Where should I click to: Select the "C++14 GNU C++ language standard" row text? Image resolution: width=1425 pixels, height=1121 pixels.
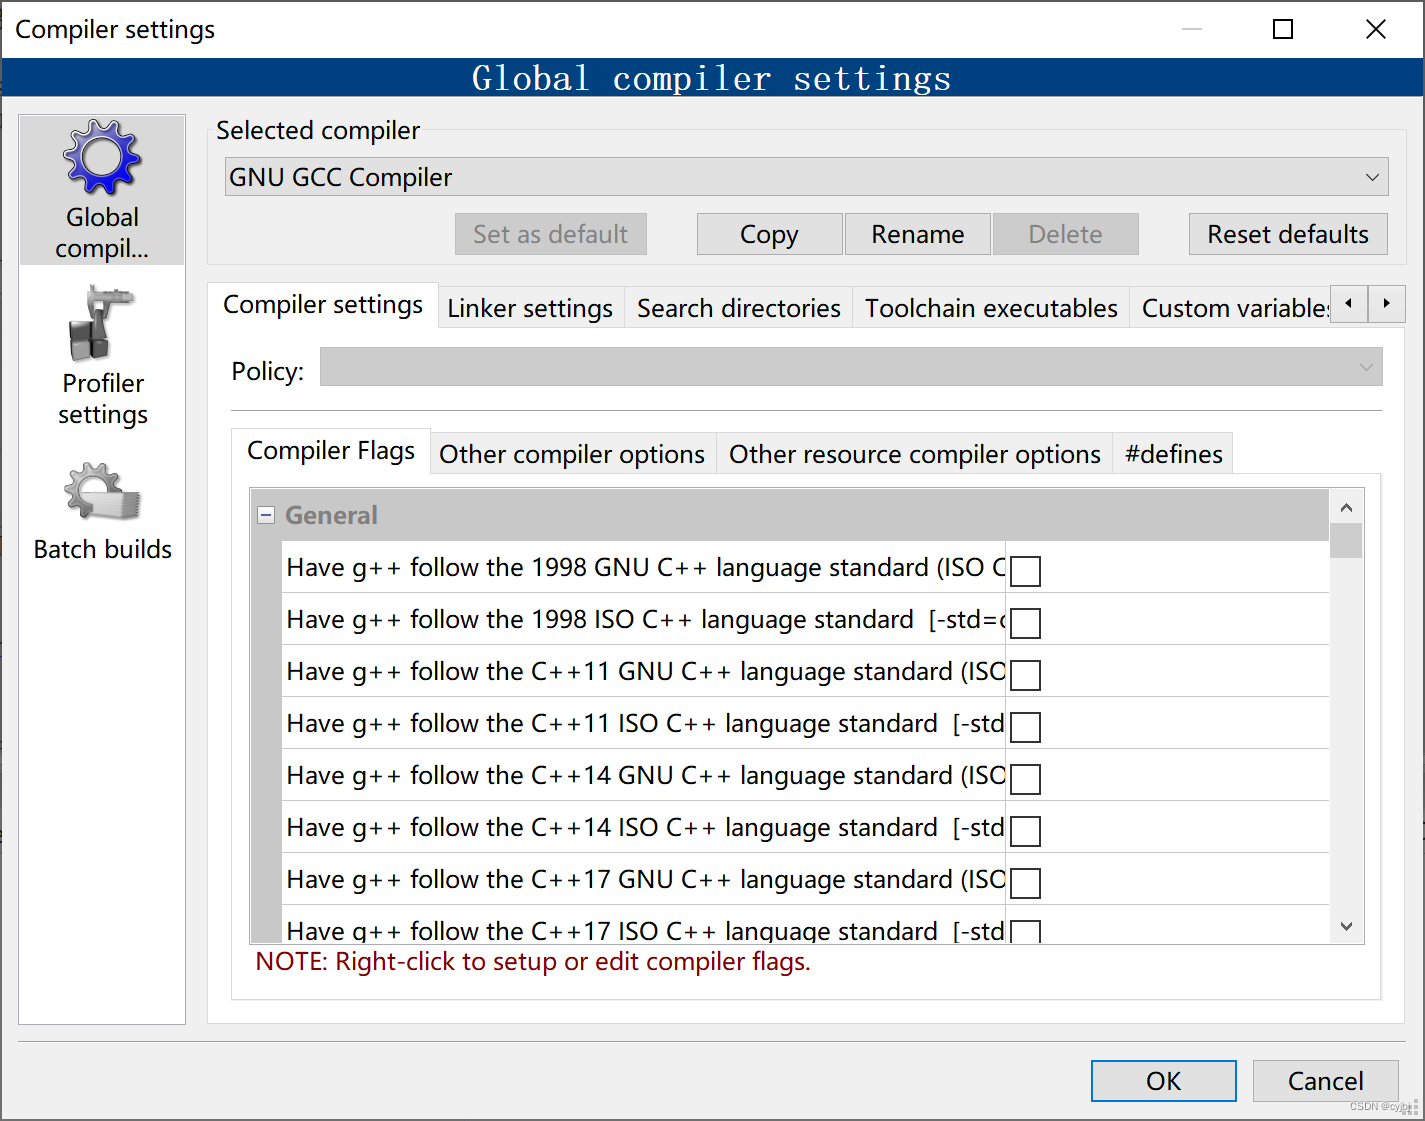click(645, 775)
